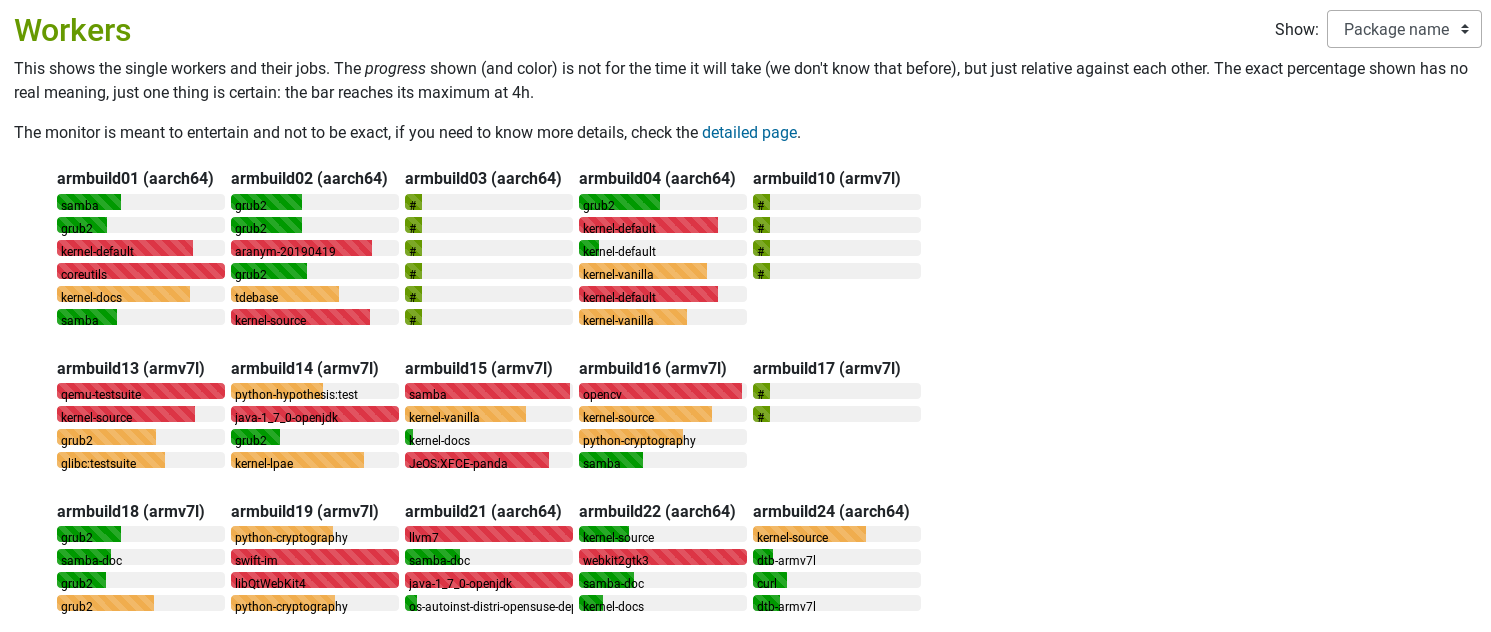
Task: Select libQtWebKit4 job on armbuild19
Action: (x=315, y=580)
